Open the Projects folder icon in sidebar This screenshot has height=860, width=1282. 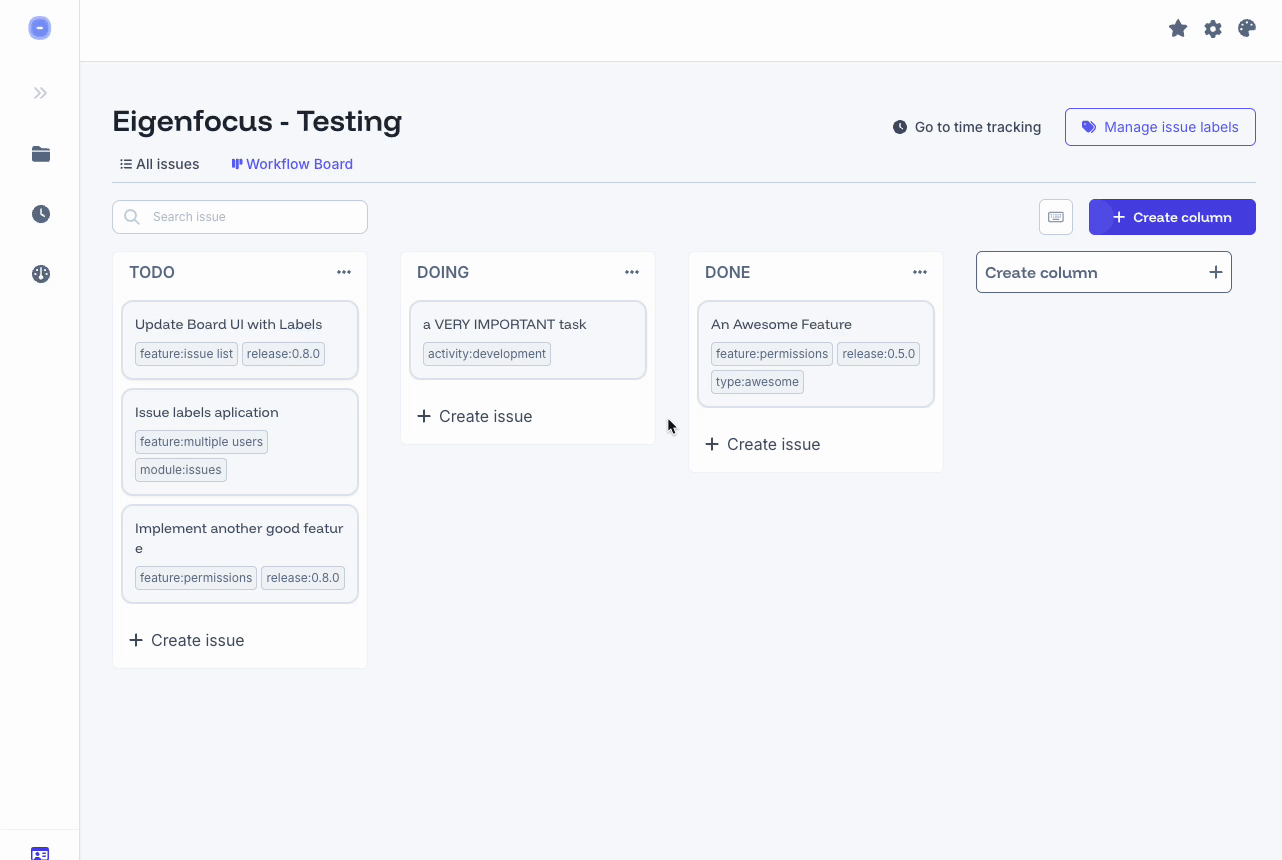point(40,154)
